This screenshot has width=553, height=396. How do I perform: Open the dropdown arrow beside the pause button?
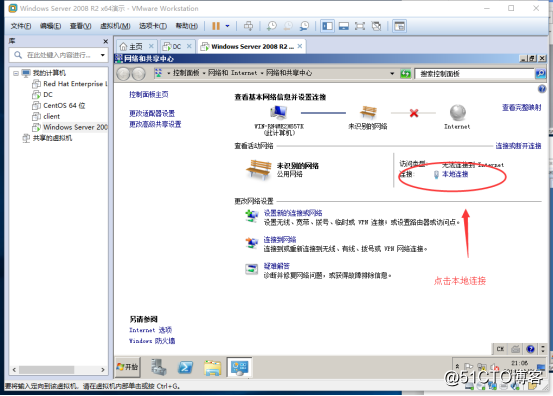tap(227, 26)
